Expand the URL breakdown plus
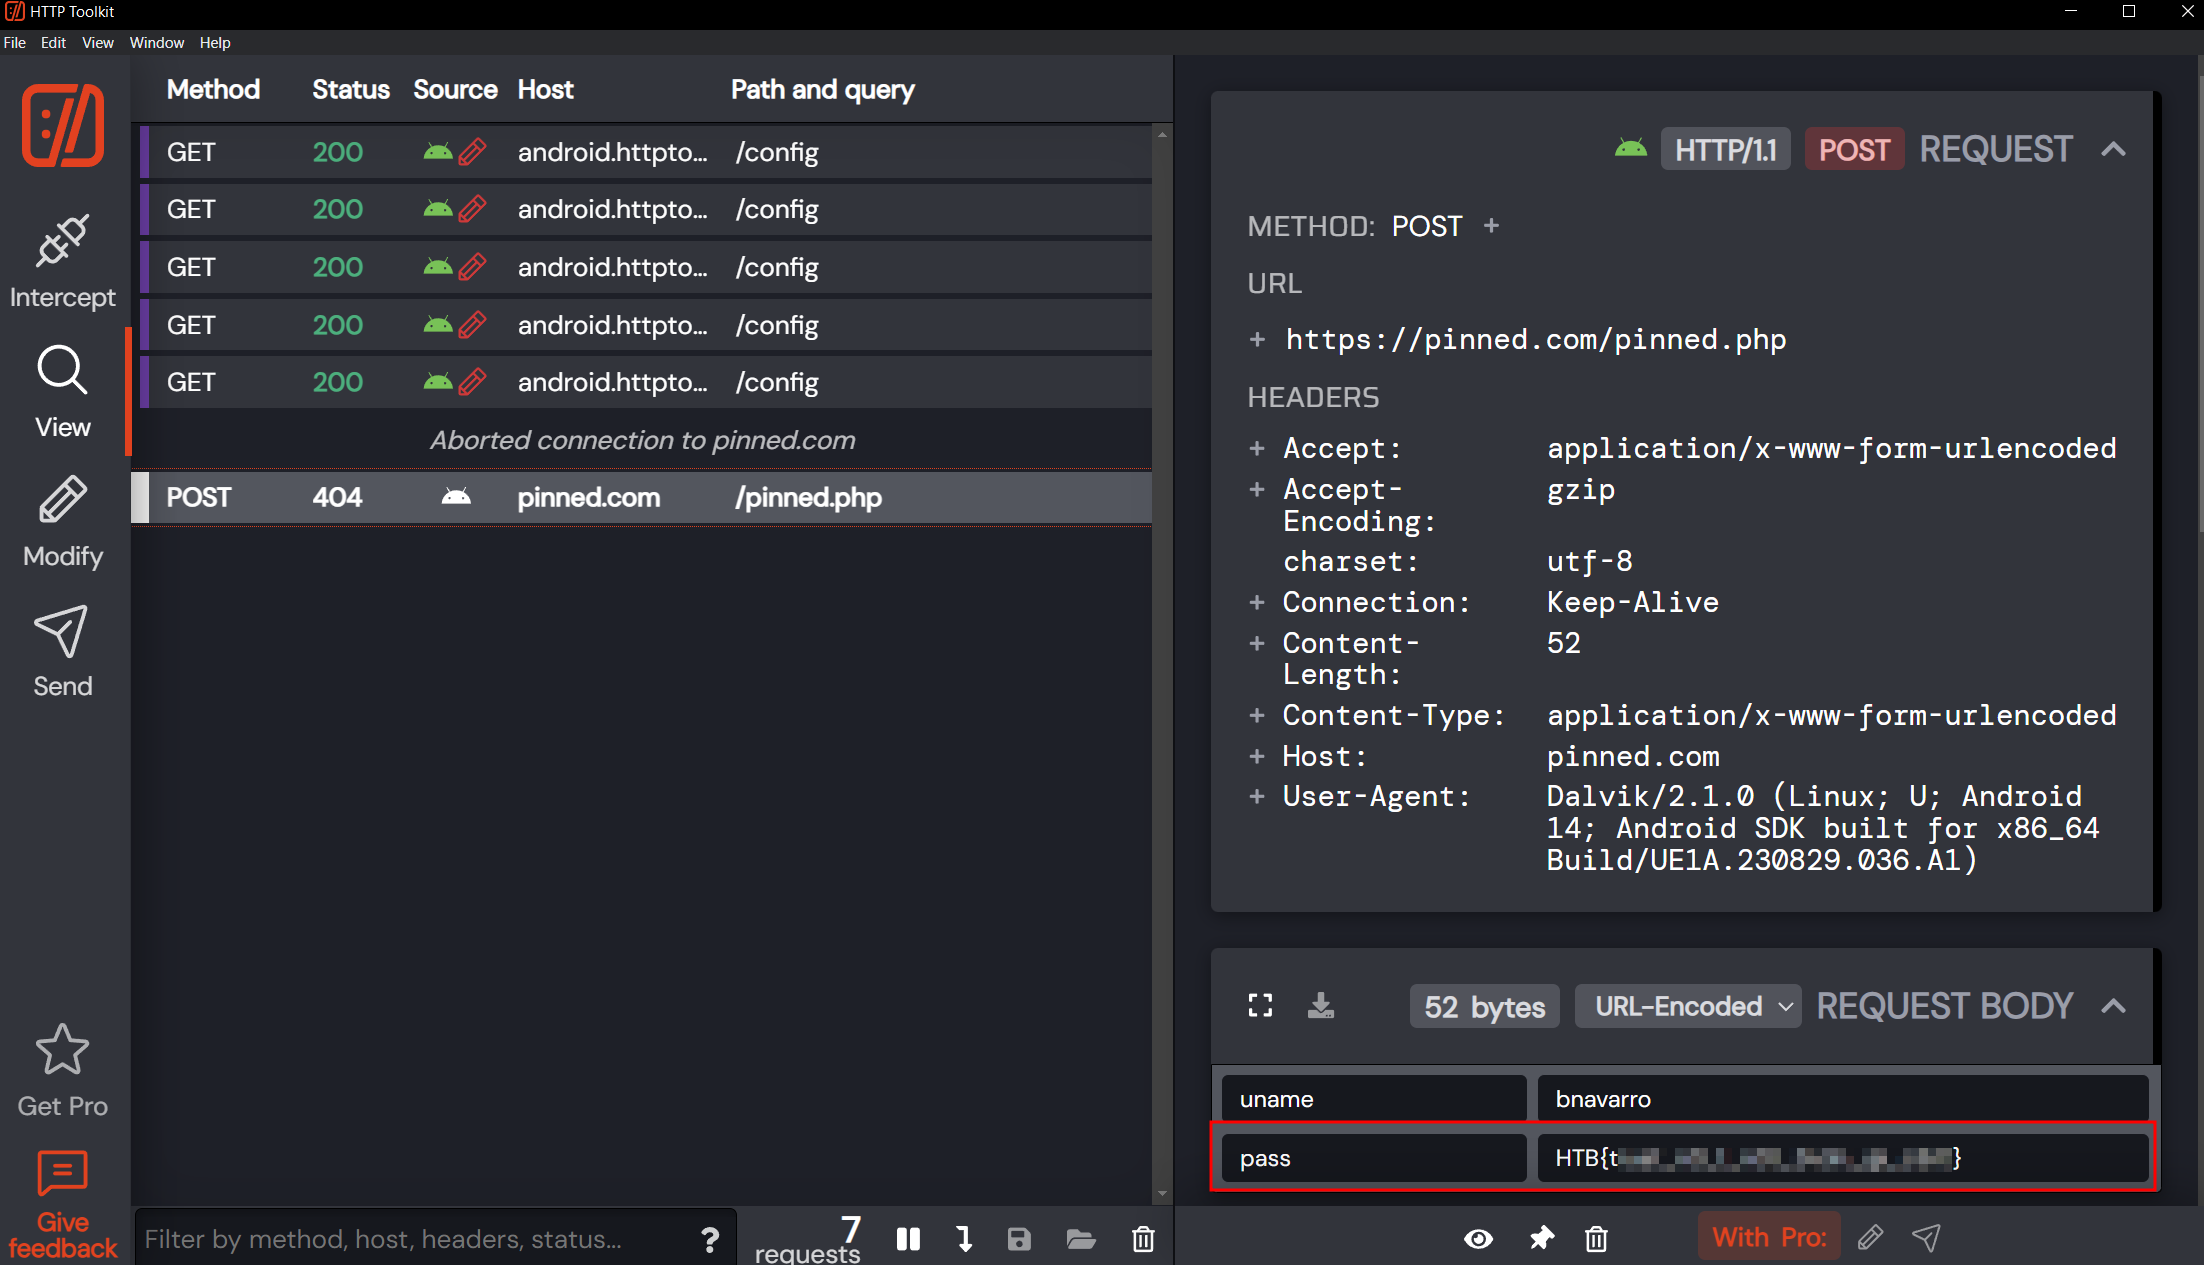 tap(1257, 340)
